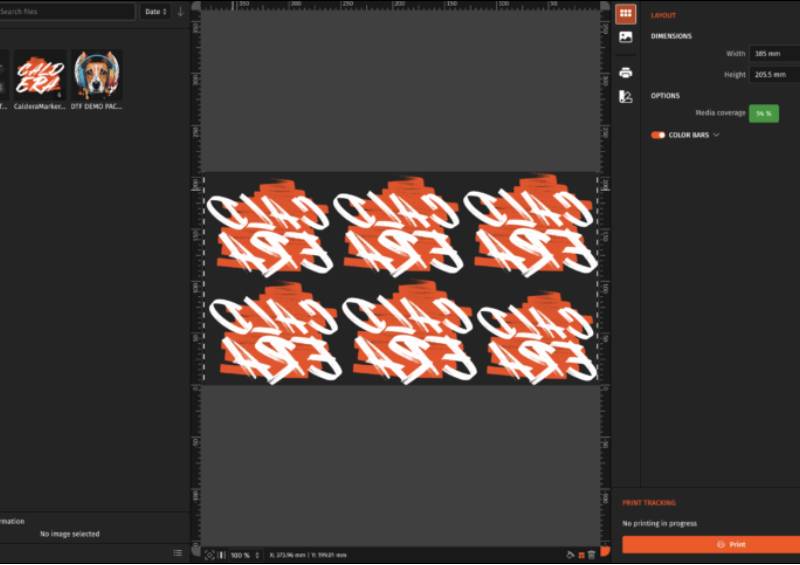
Task: Click the Height field showing 205.5 mm
Action: [x=773, y=74]
